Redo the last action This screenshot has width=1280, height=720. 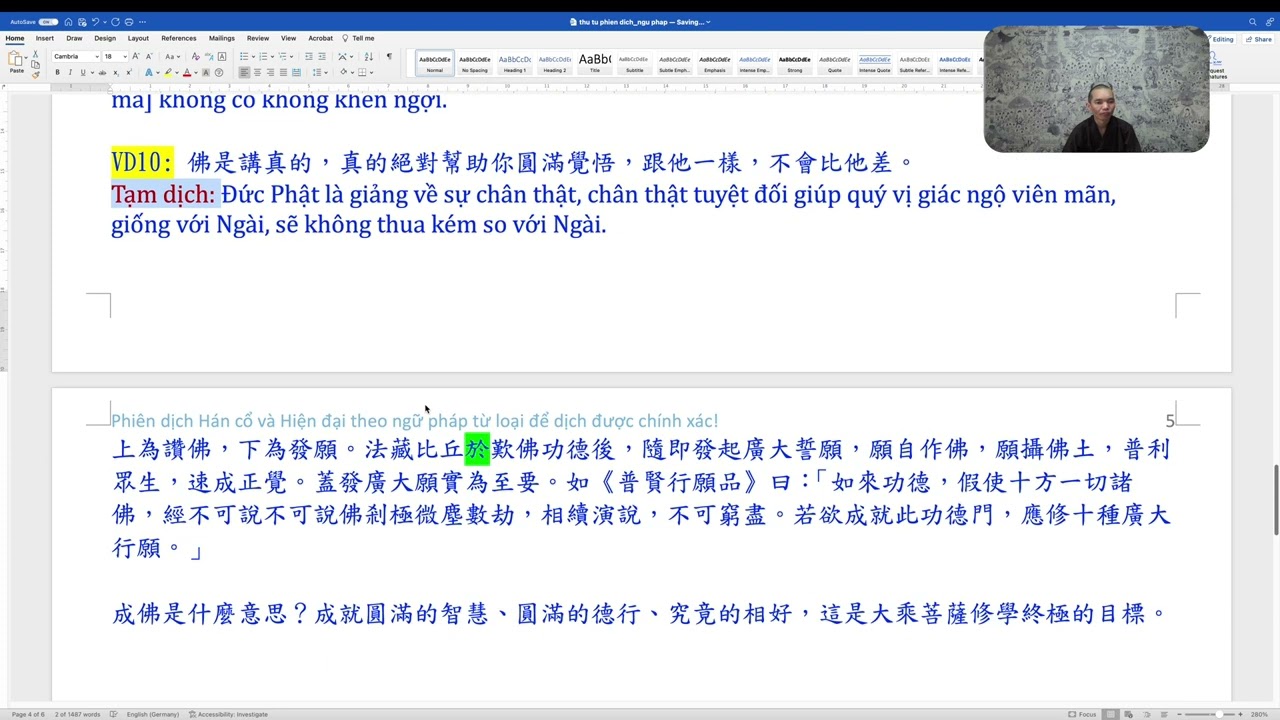coord(115,22)
